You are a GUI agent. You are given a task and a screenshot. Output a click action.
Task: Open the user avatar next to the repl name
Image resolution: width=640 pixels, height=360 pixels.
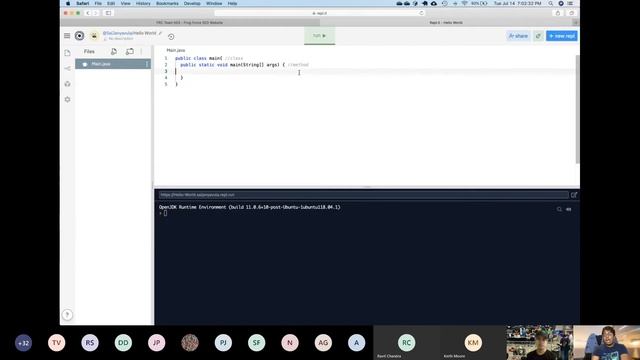click(94, 36)
